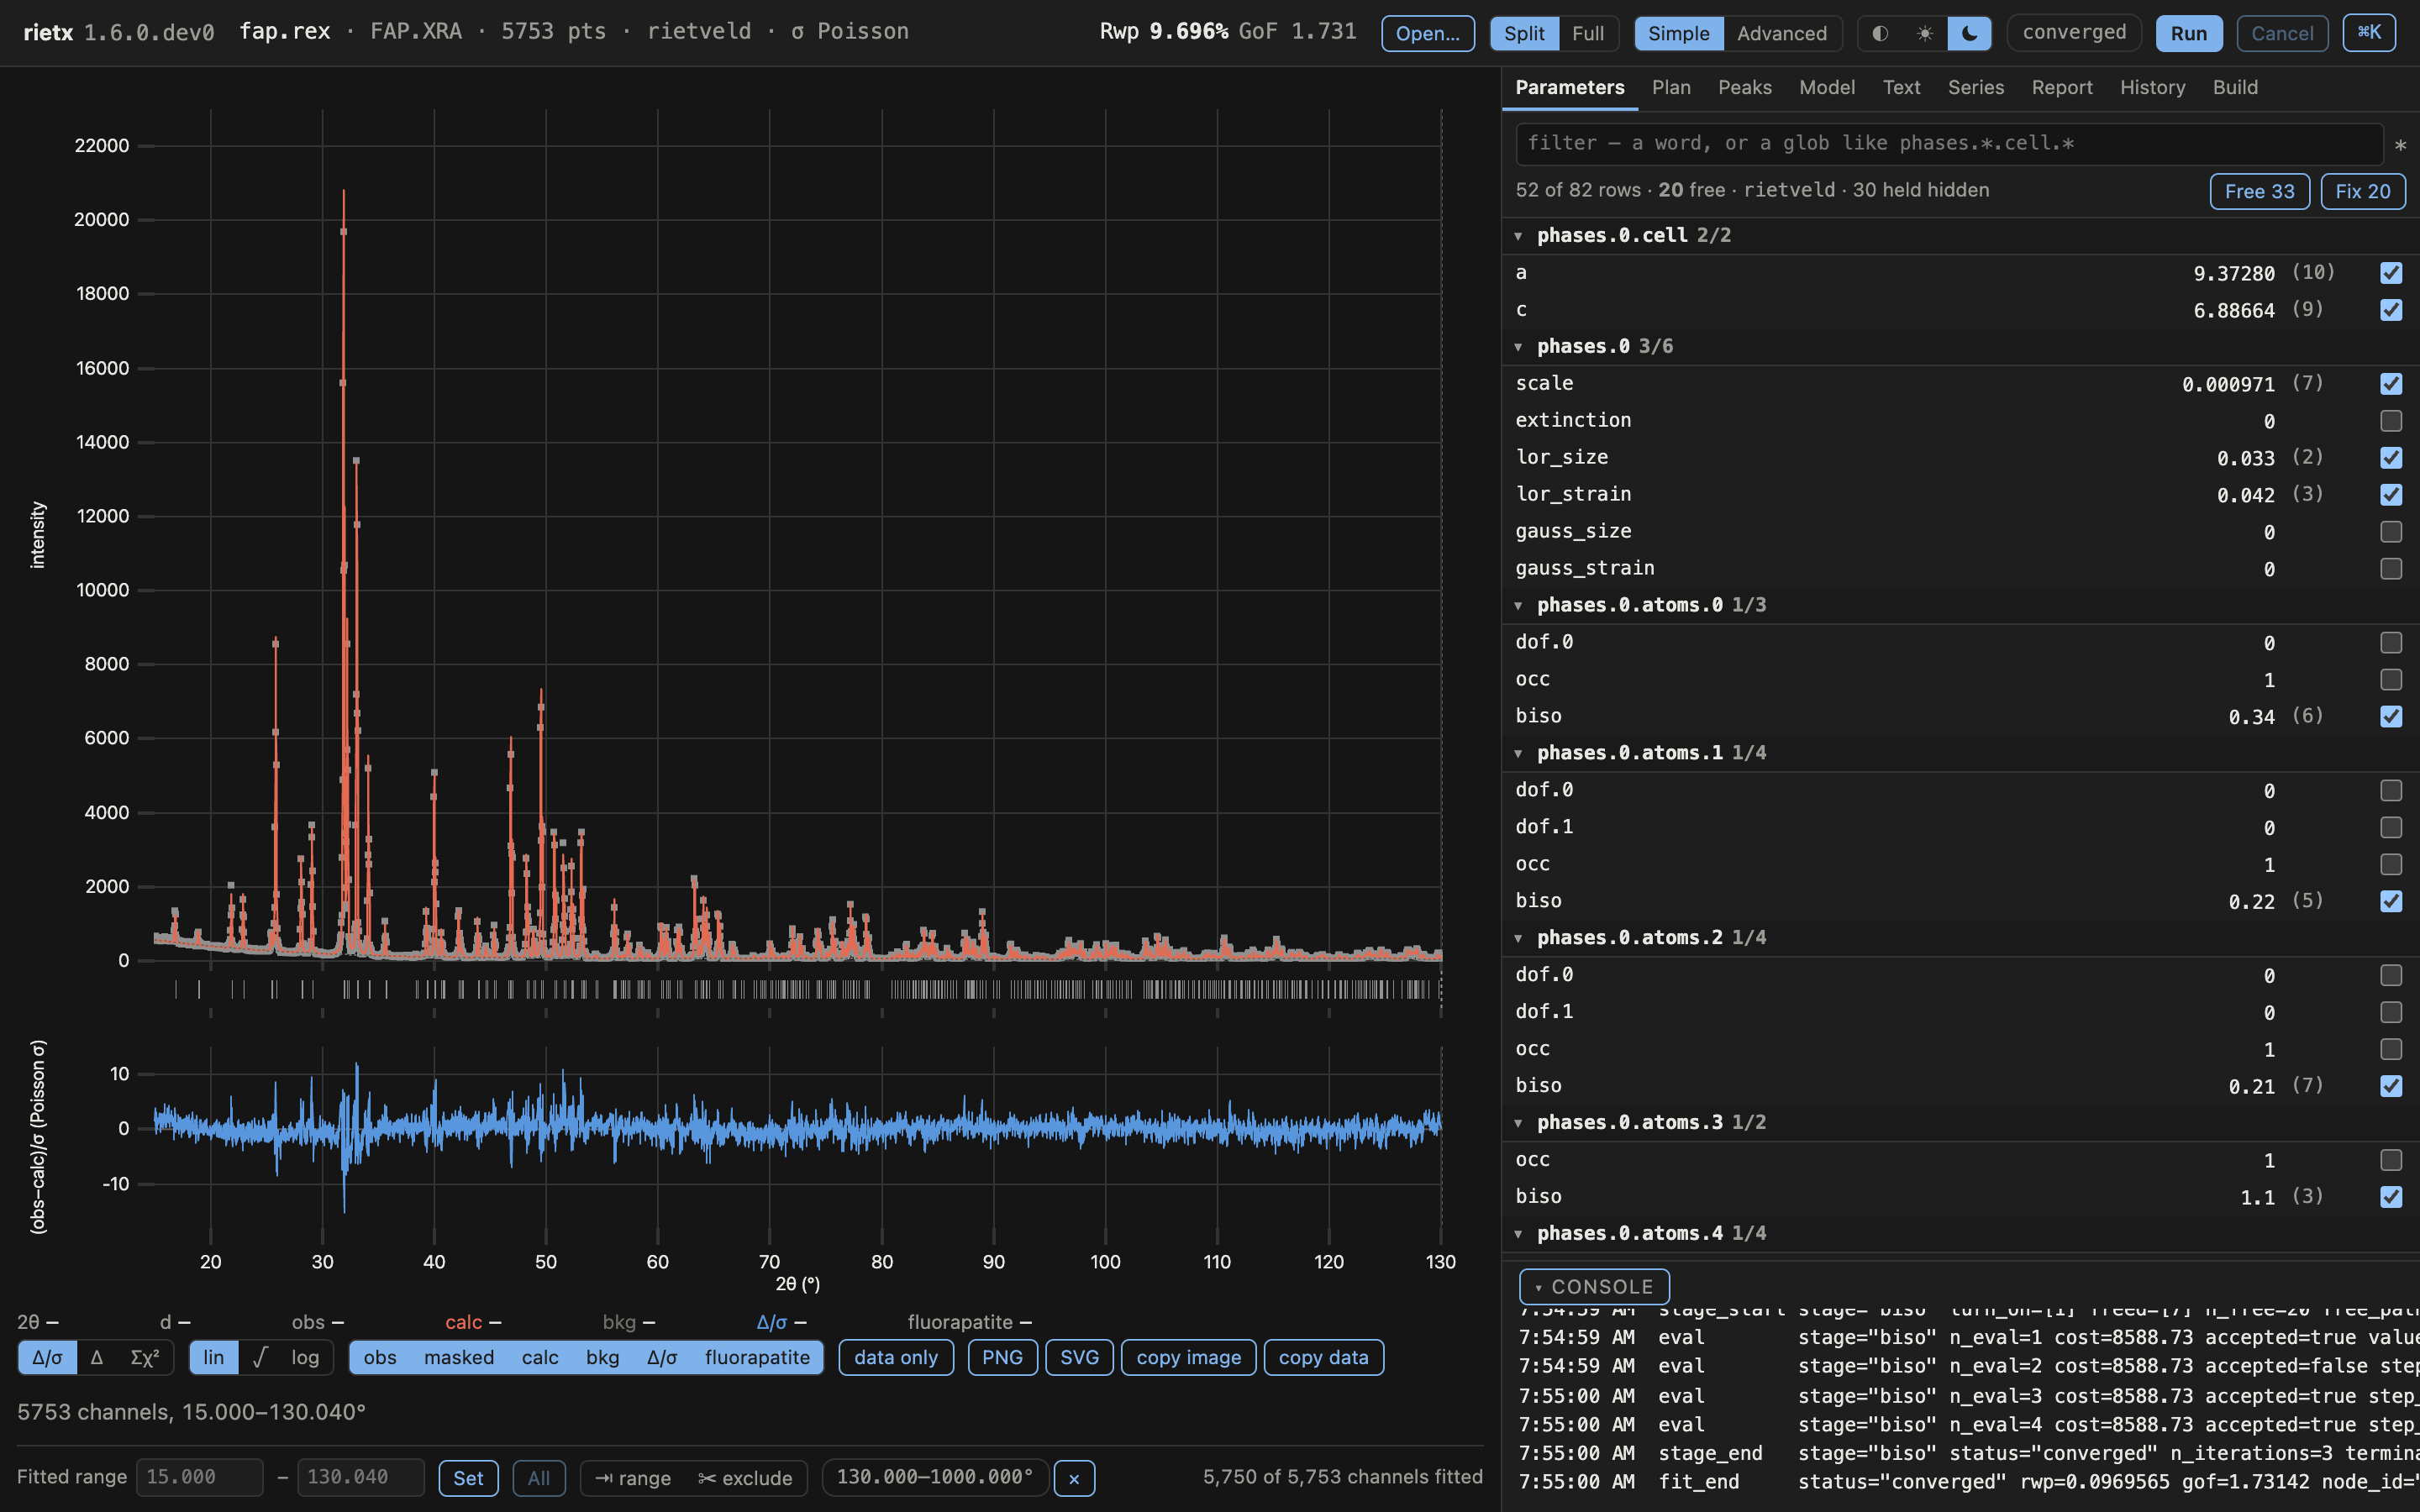Click the fitted range start field 15.000
The width and height of the screenshot is (2420, 1512).
(x=200, y=1478)
